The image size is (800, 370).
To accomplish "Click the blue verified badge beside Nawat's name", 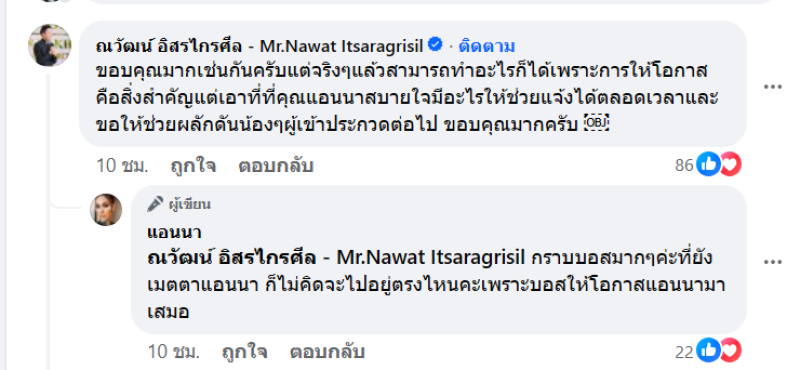I will coord(435,45).
